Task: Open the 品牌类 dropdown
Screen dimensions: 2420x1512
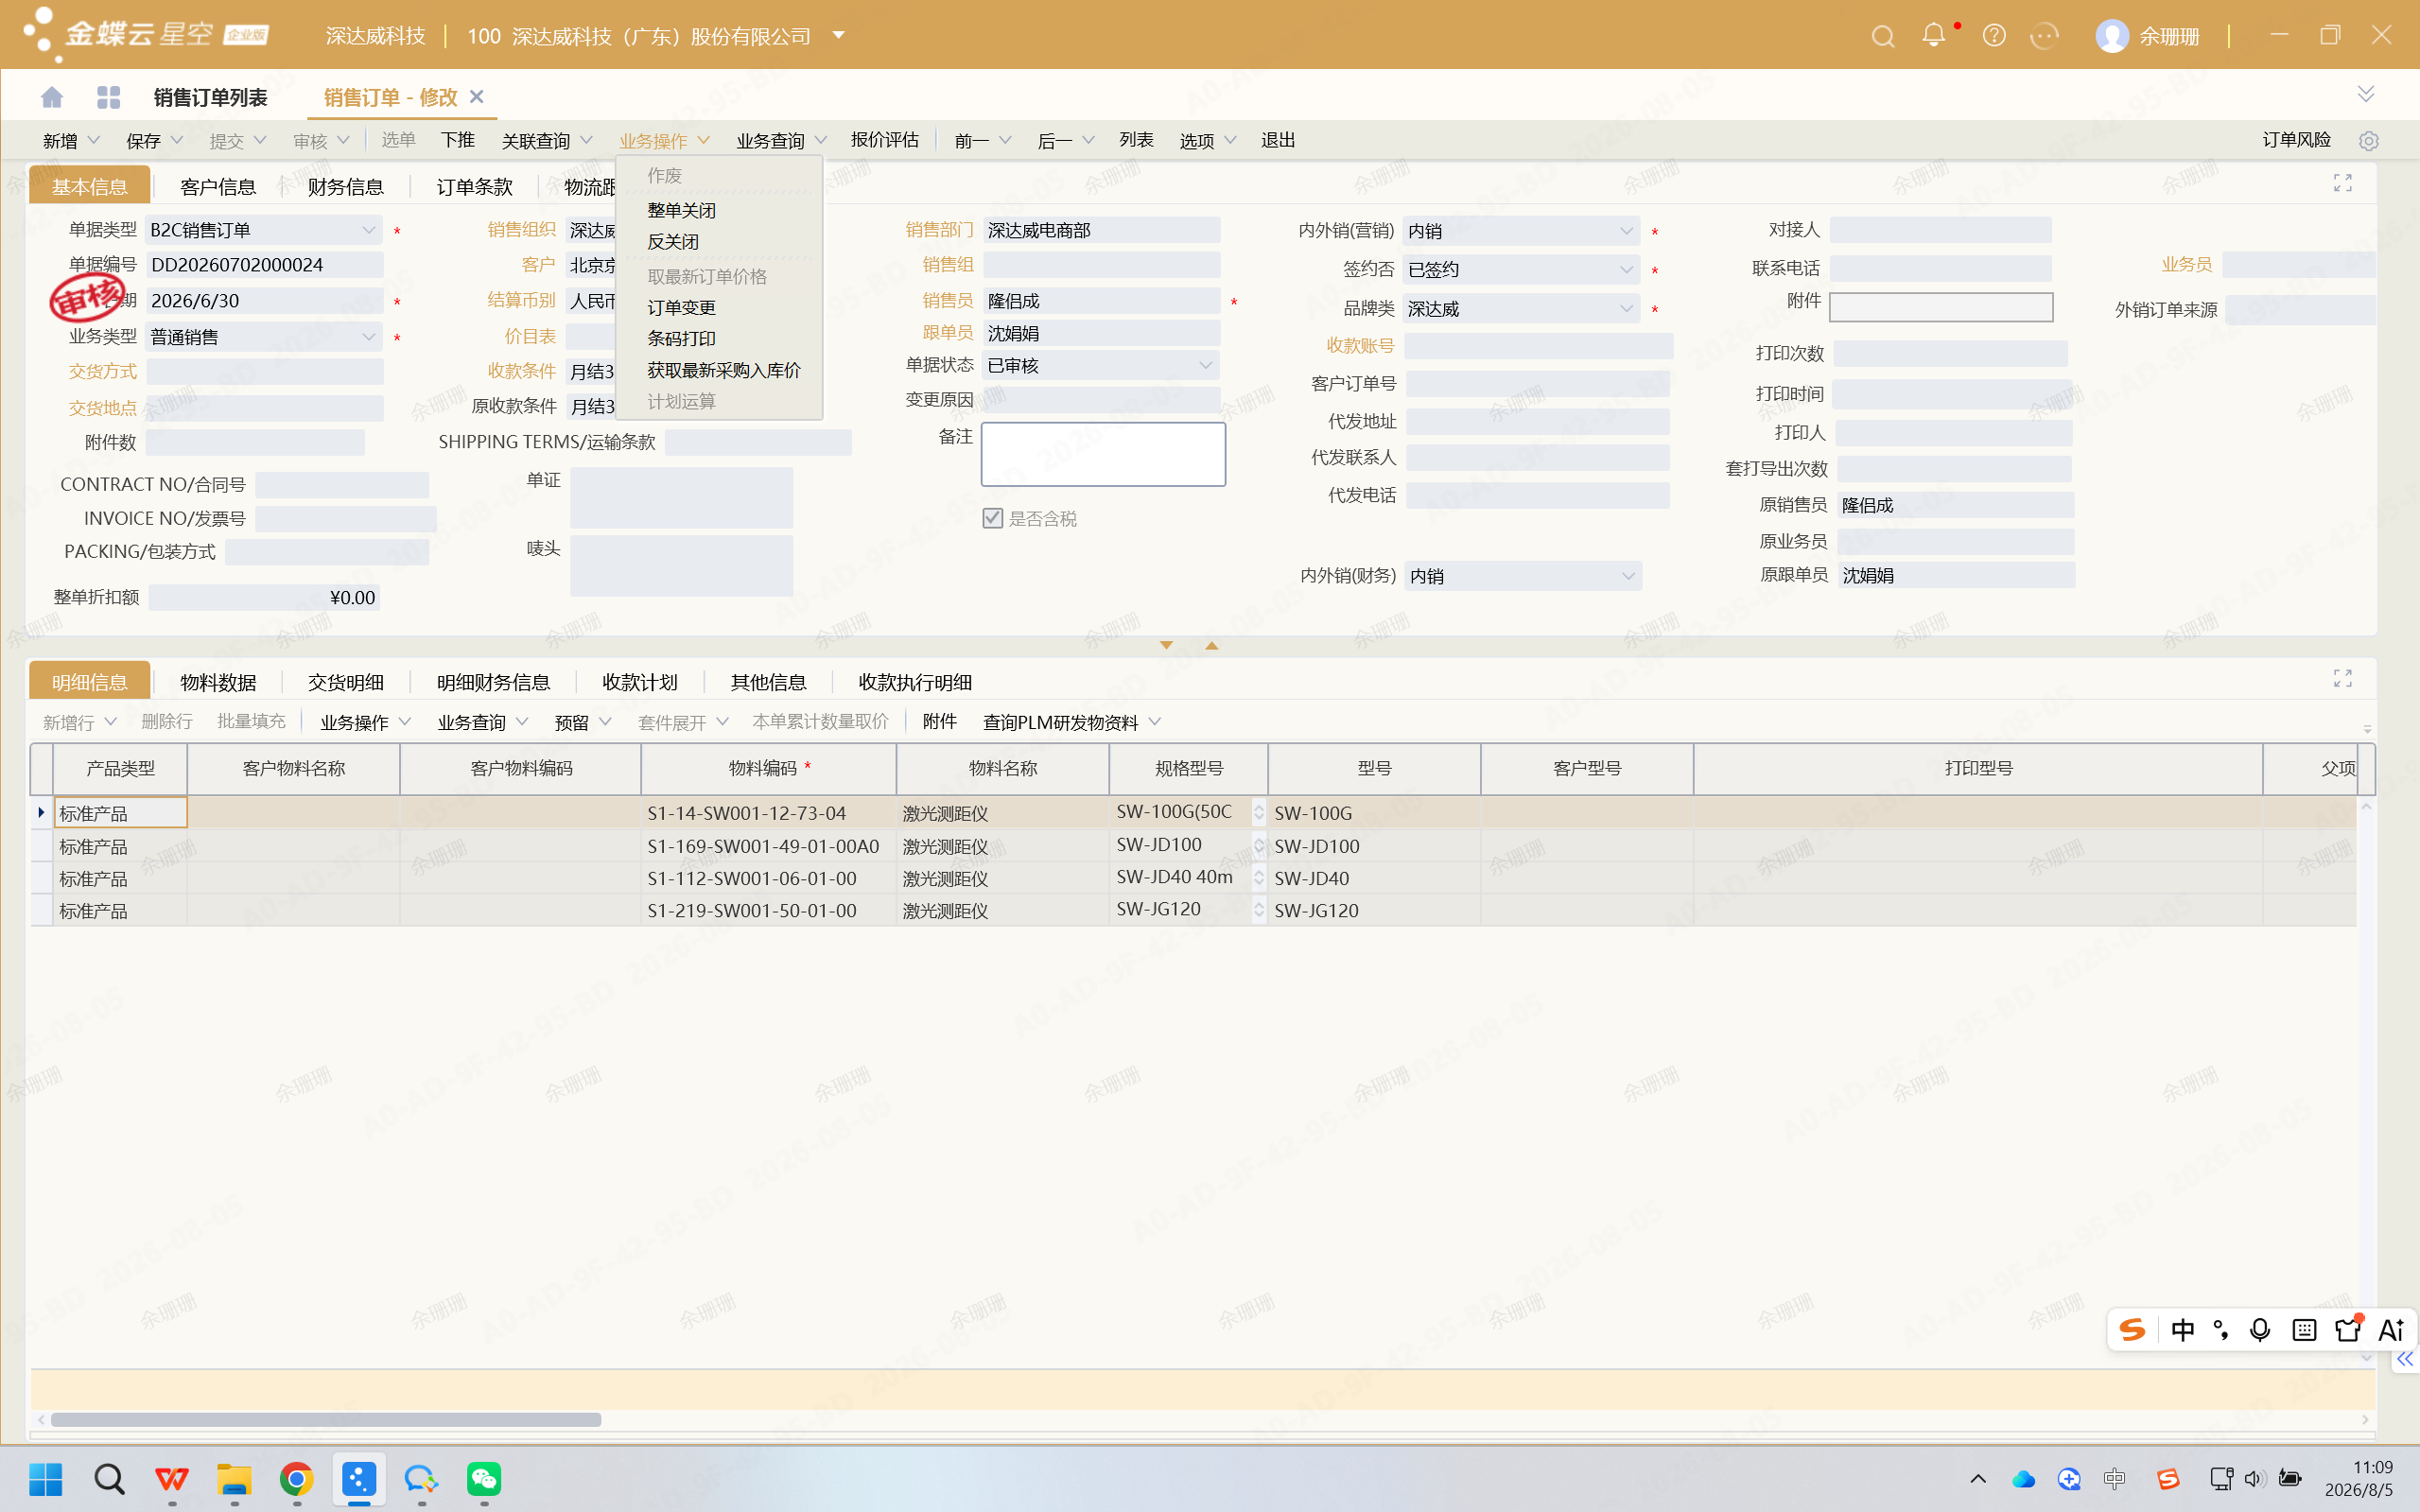Action: [1626, 309]
